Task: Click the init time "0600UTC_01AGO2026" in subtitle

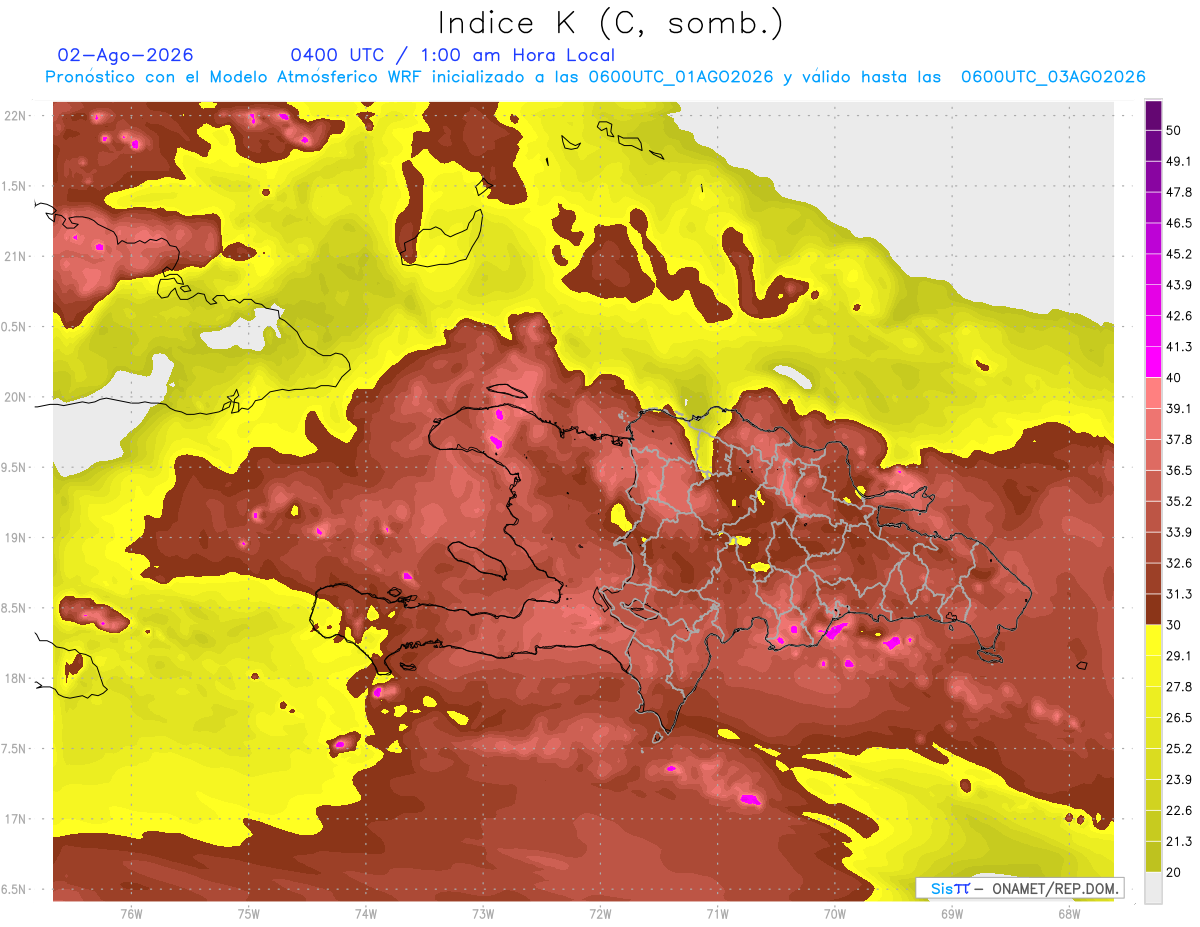Action: pyautogui.click(x=681, y=77)
